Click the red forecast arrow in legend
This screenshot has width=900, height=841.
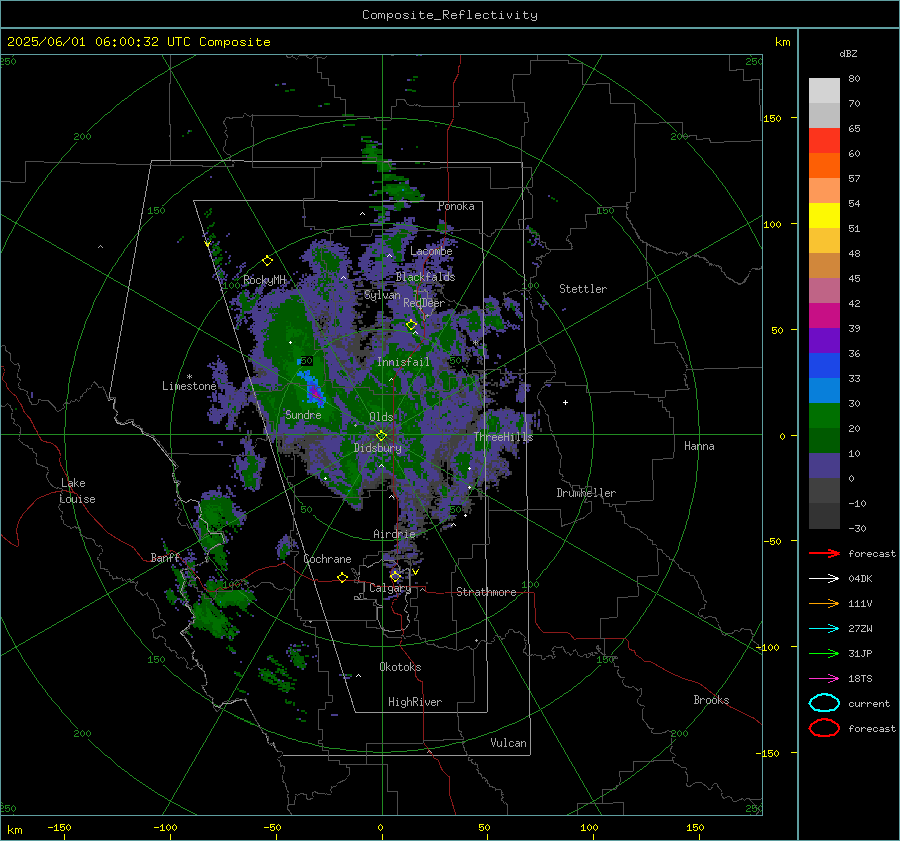[x=824, y=553]
